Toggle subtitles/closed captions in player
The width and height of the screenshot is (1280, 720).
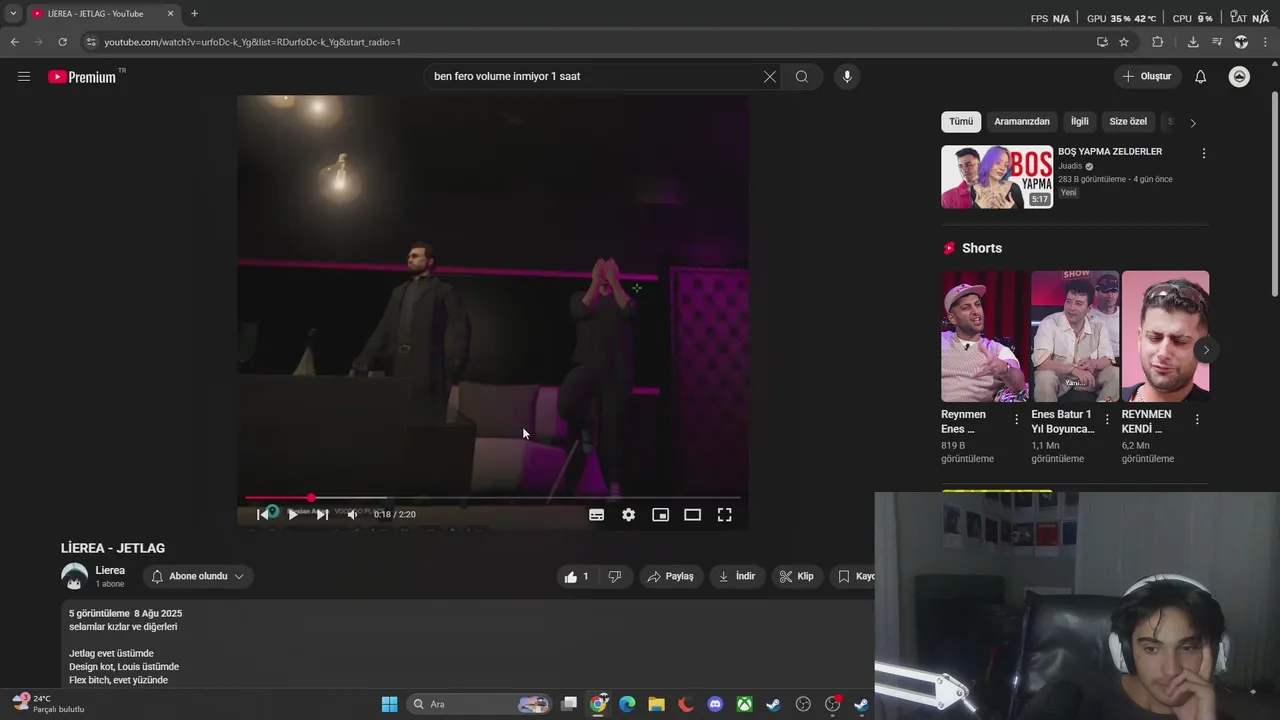point(596,514)
